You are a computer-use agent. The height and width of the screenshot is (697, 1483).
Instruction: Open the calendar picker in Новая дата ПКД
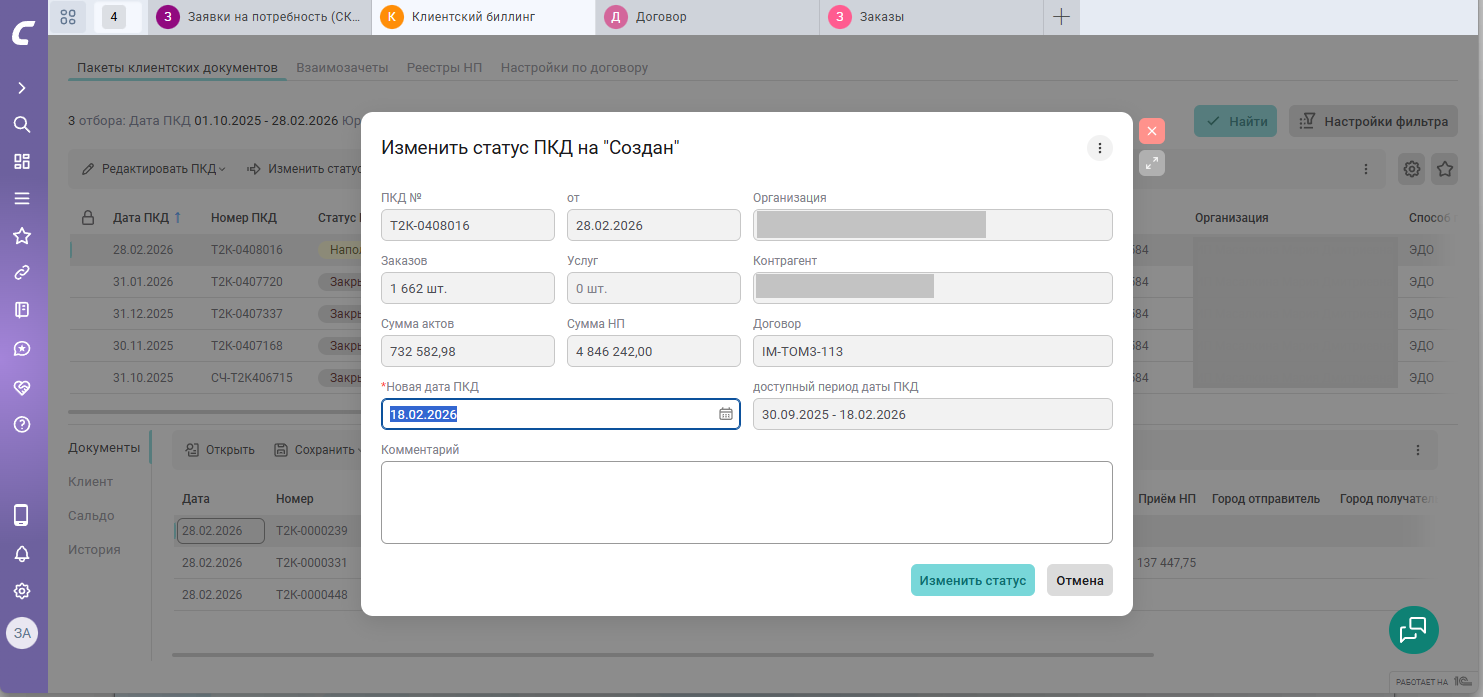[x=726, y=414]
